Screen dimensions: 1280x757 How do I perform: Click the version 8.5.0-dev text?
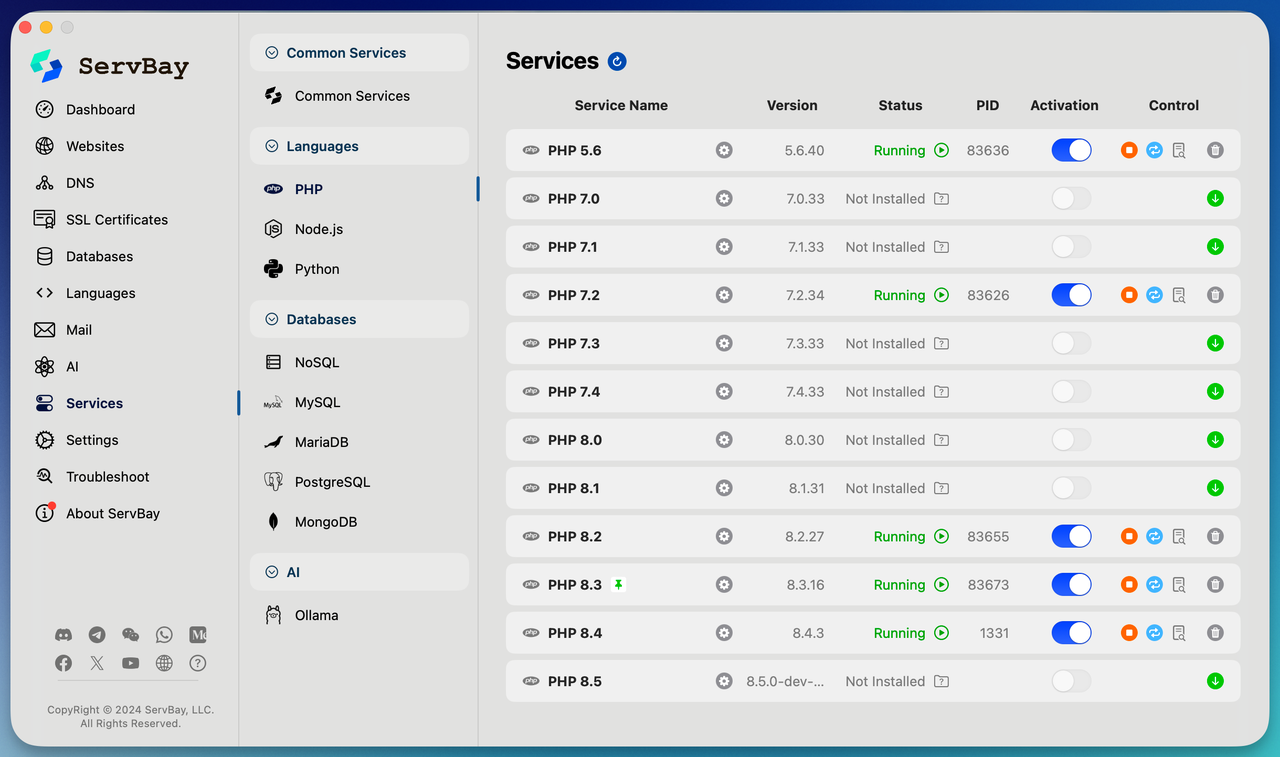[786, 681]
